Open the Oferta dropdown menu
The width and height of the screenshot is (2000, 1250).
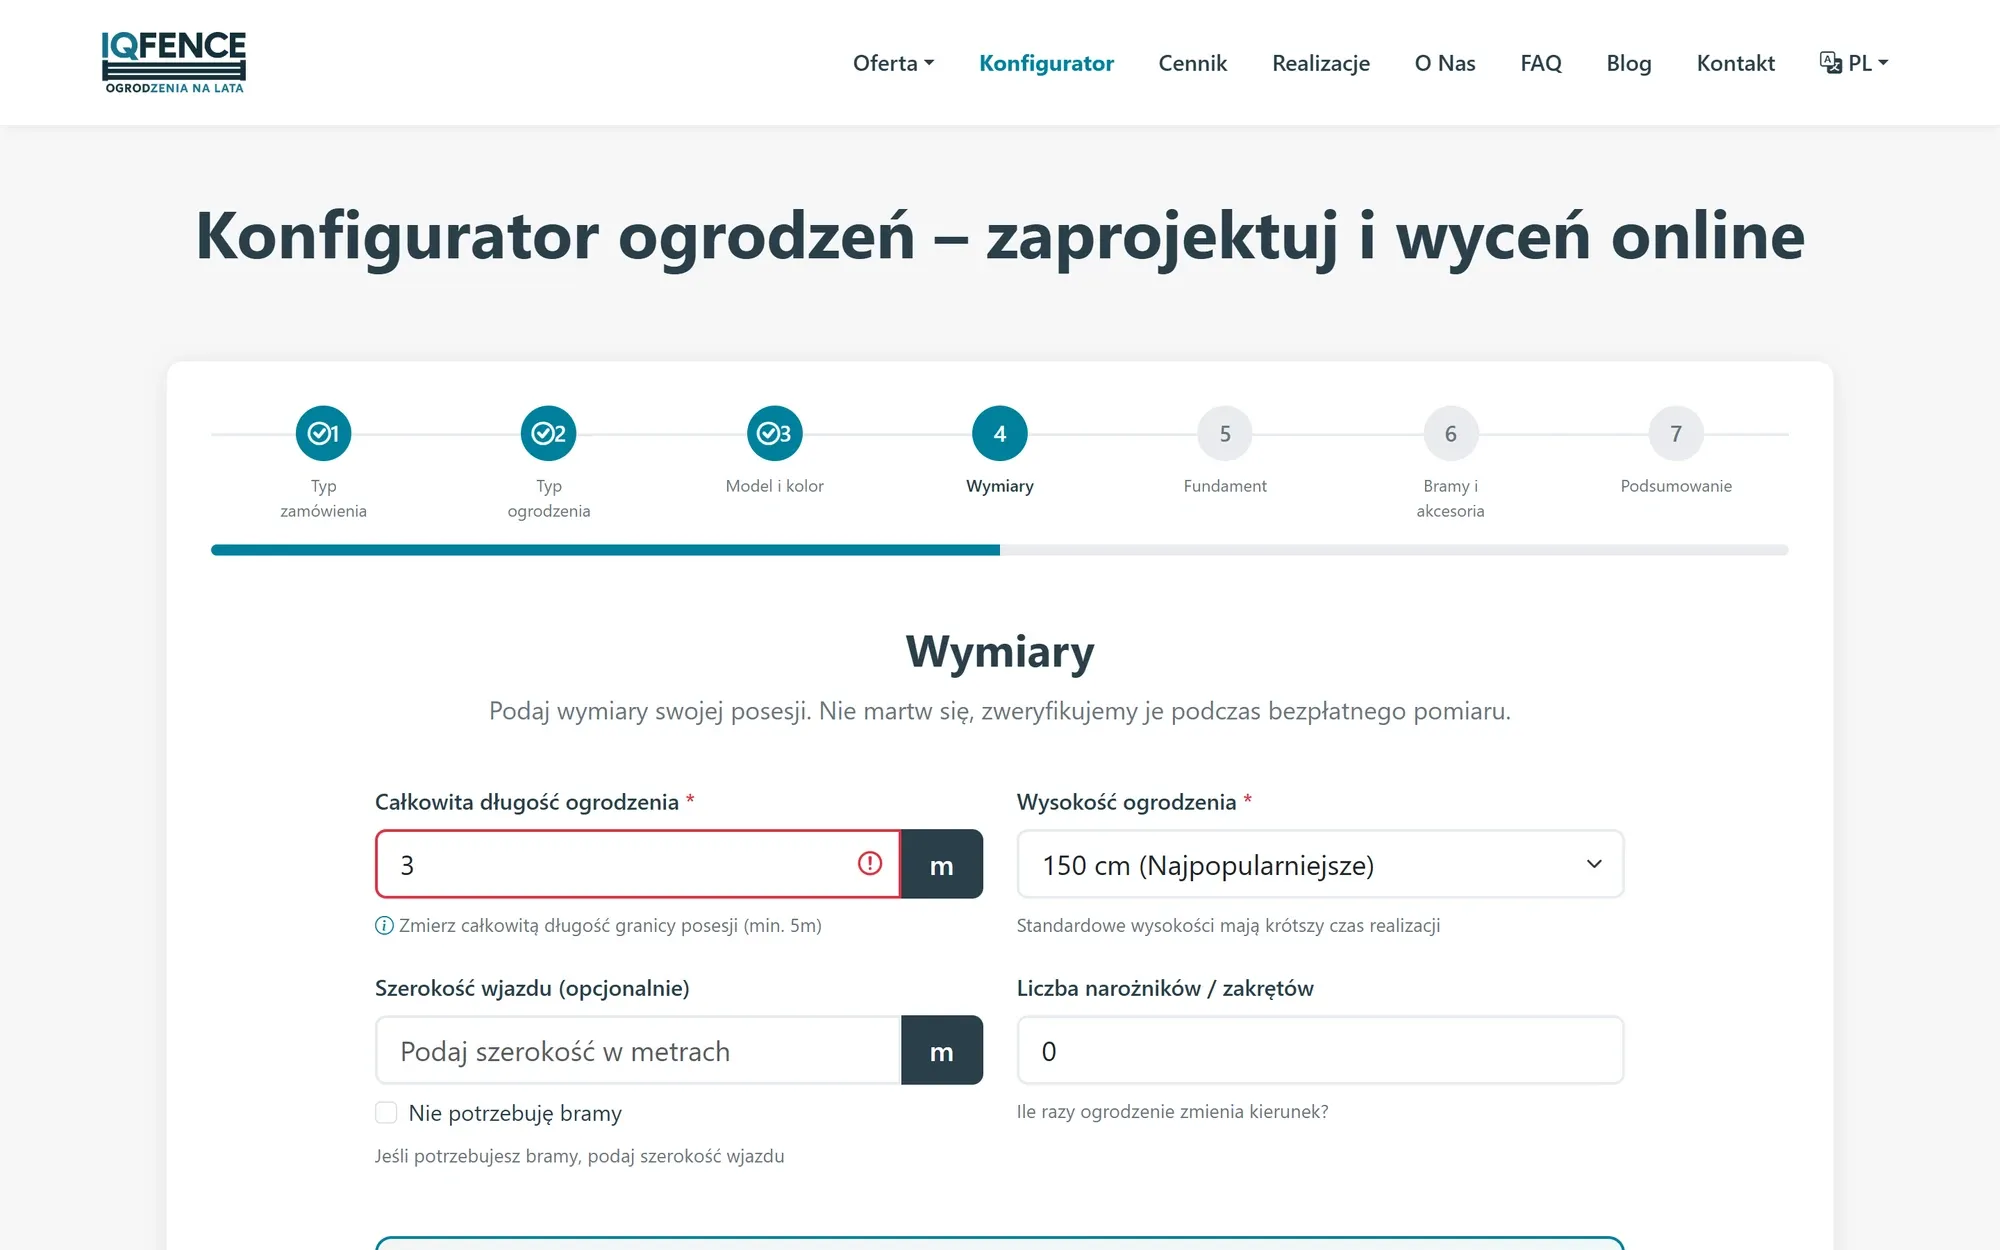(893, 63)
